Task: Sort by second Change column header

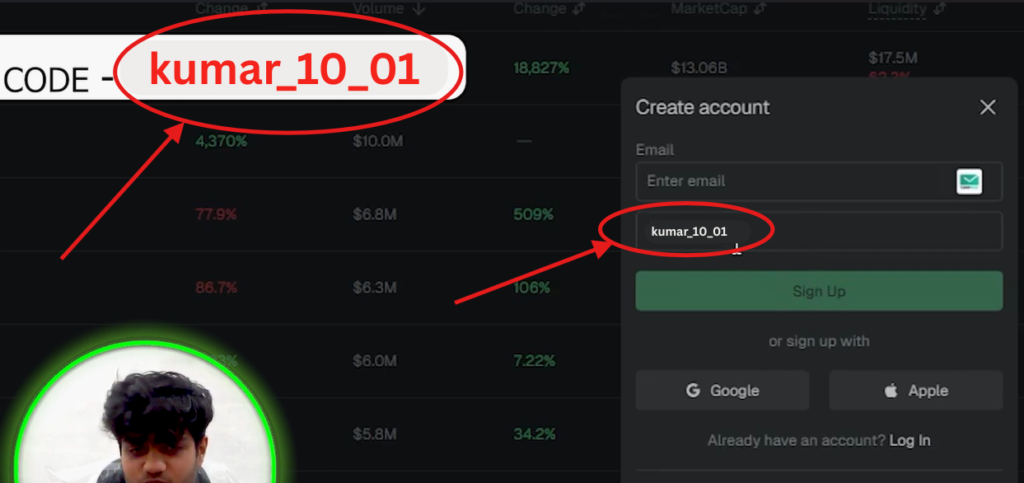Action: click(x=549, y=8)
